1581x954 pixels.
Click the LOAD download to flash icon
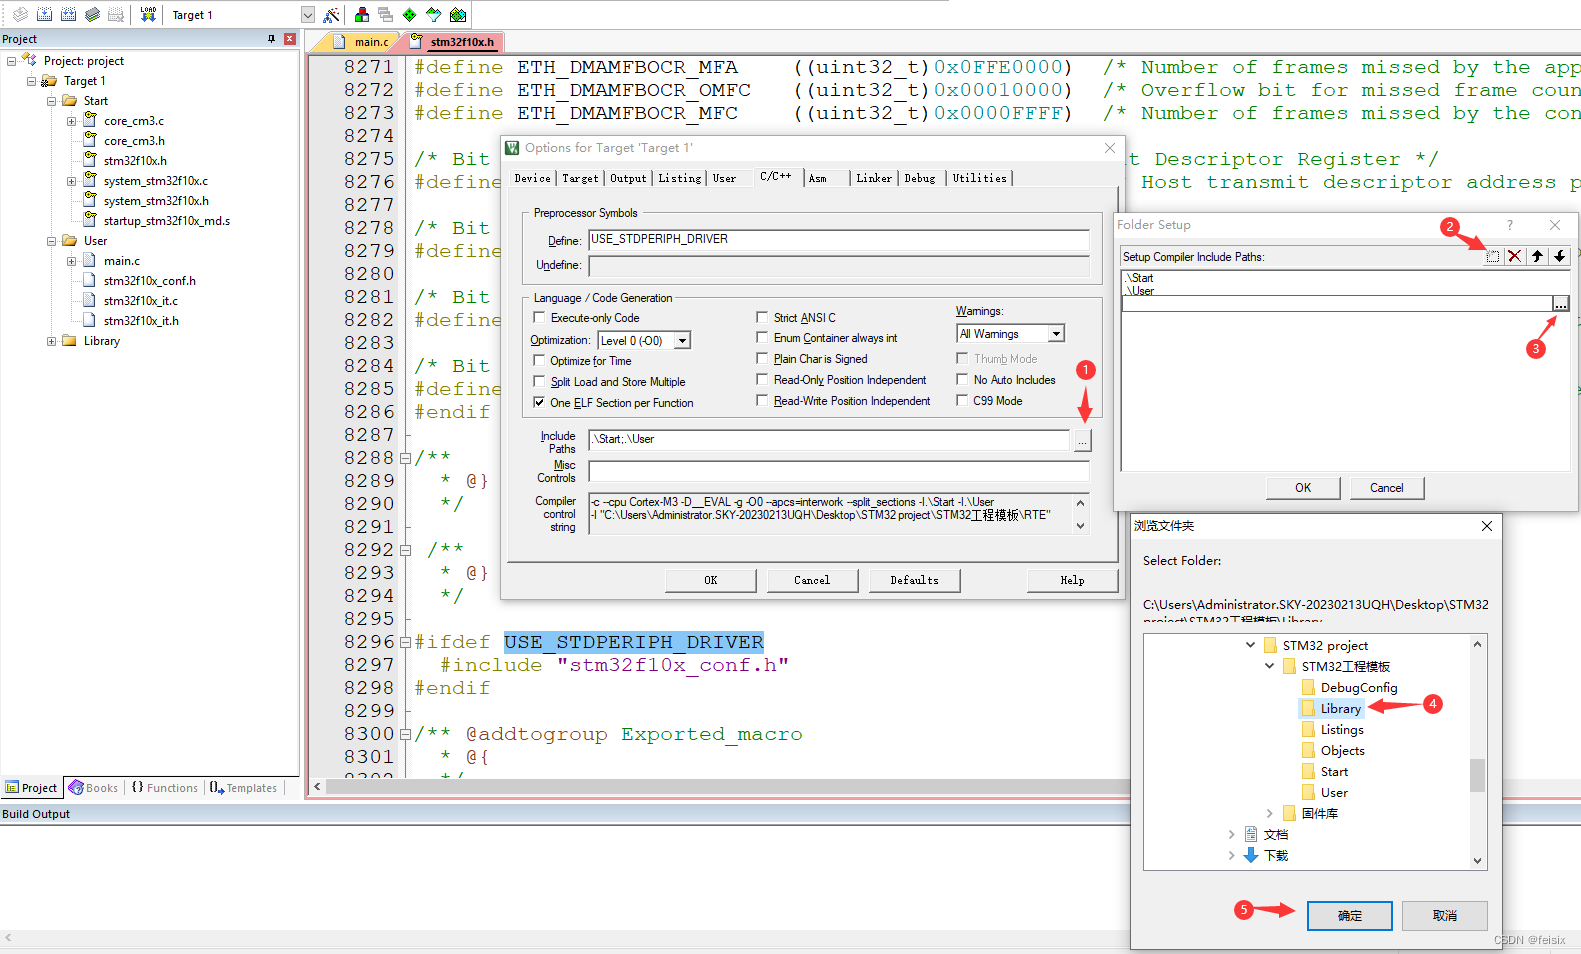[x=148, y=14]
